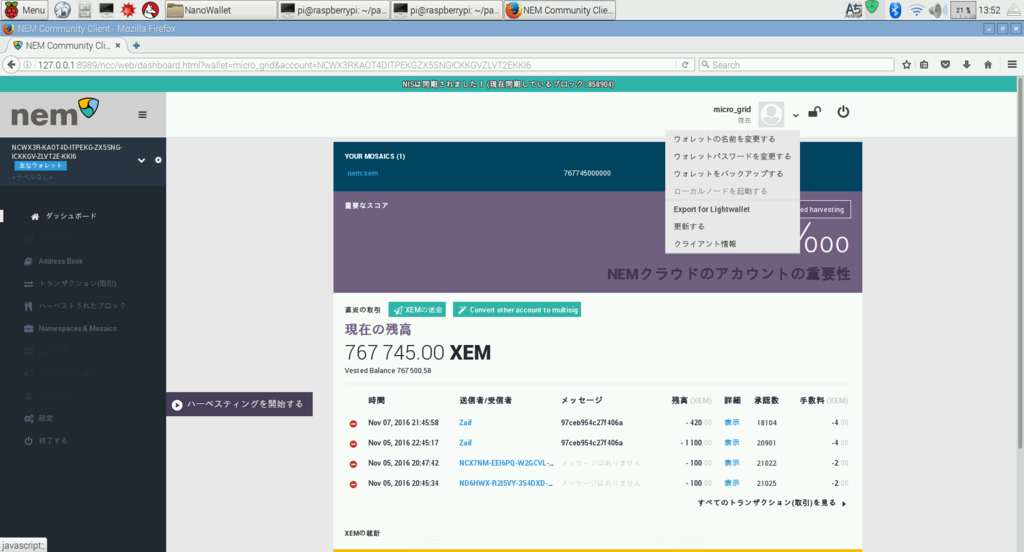Launch the web browser globe icon in the taskbar

pos(62,10)
